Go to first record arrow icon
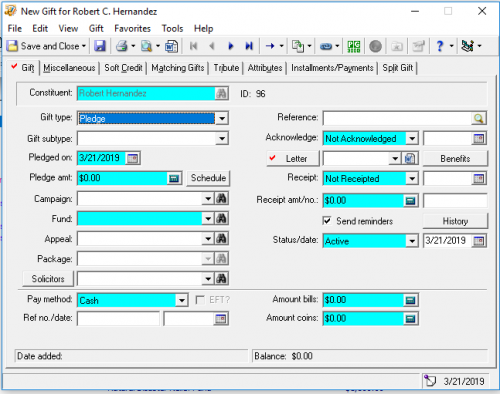 click(x=193, y=46)
